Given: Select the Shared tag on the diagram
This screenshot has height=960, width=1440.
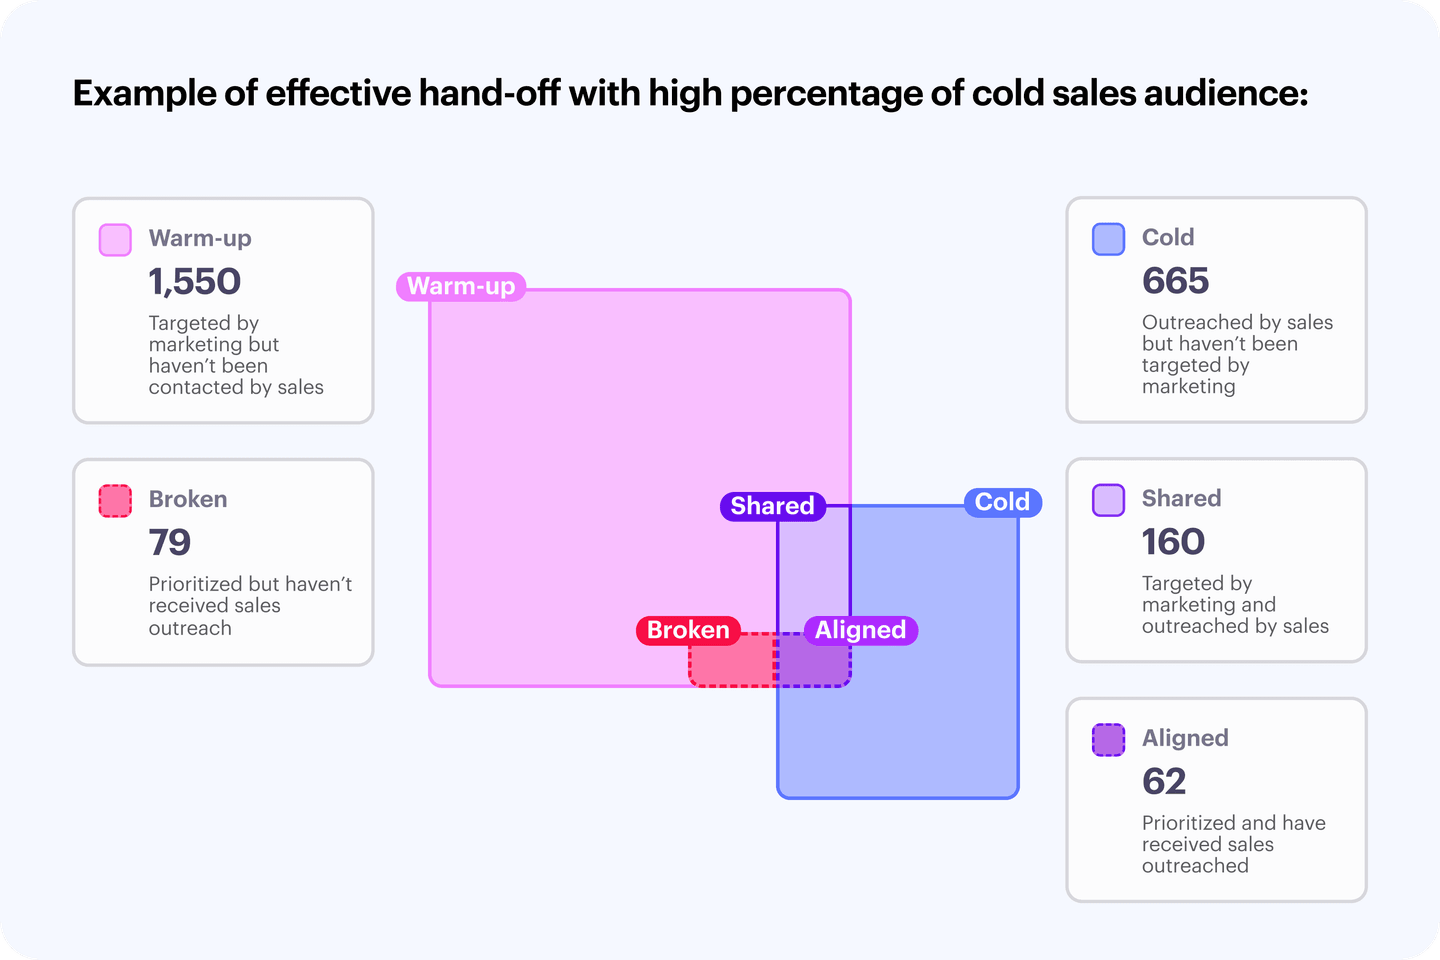Looking at the screenshot, I should tap(772, 506).
